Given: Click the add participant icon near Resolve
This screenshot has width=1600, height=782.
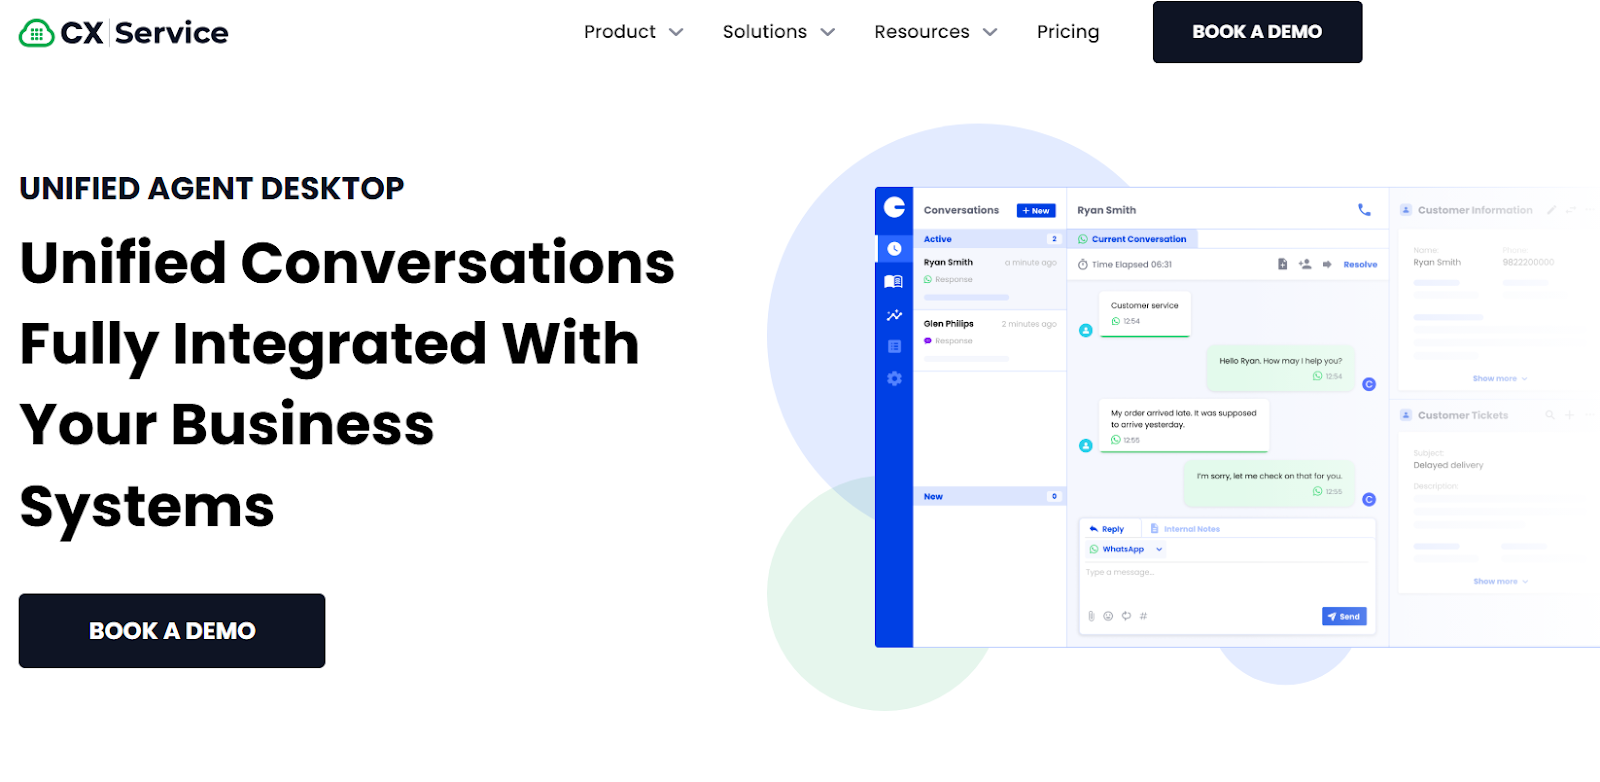Looking at the screenshot, I should [x=1305, y=265].
